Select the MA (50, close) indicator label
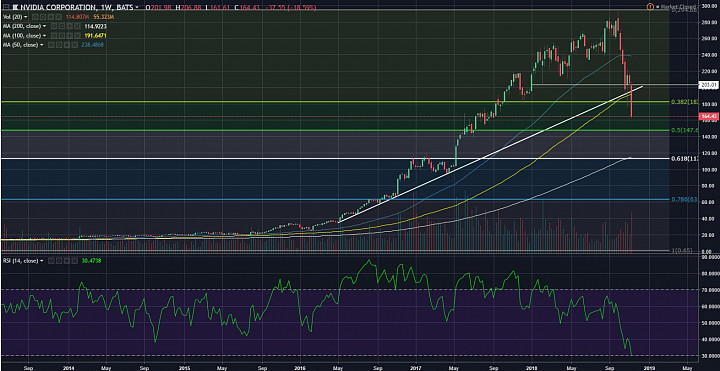Viewport: 720px width, 371px height. [20, 45]
